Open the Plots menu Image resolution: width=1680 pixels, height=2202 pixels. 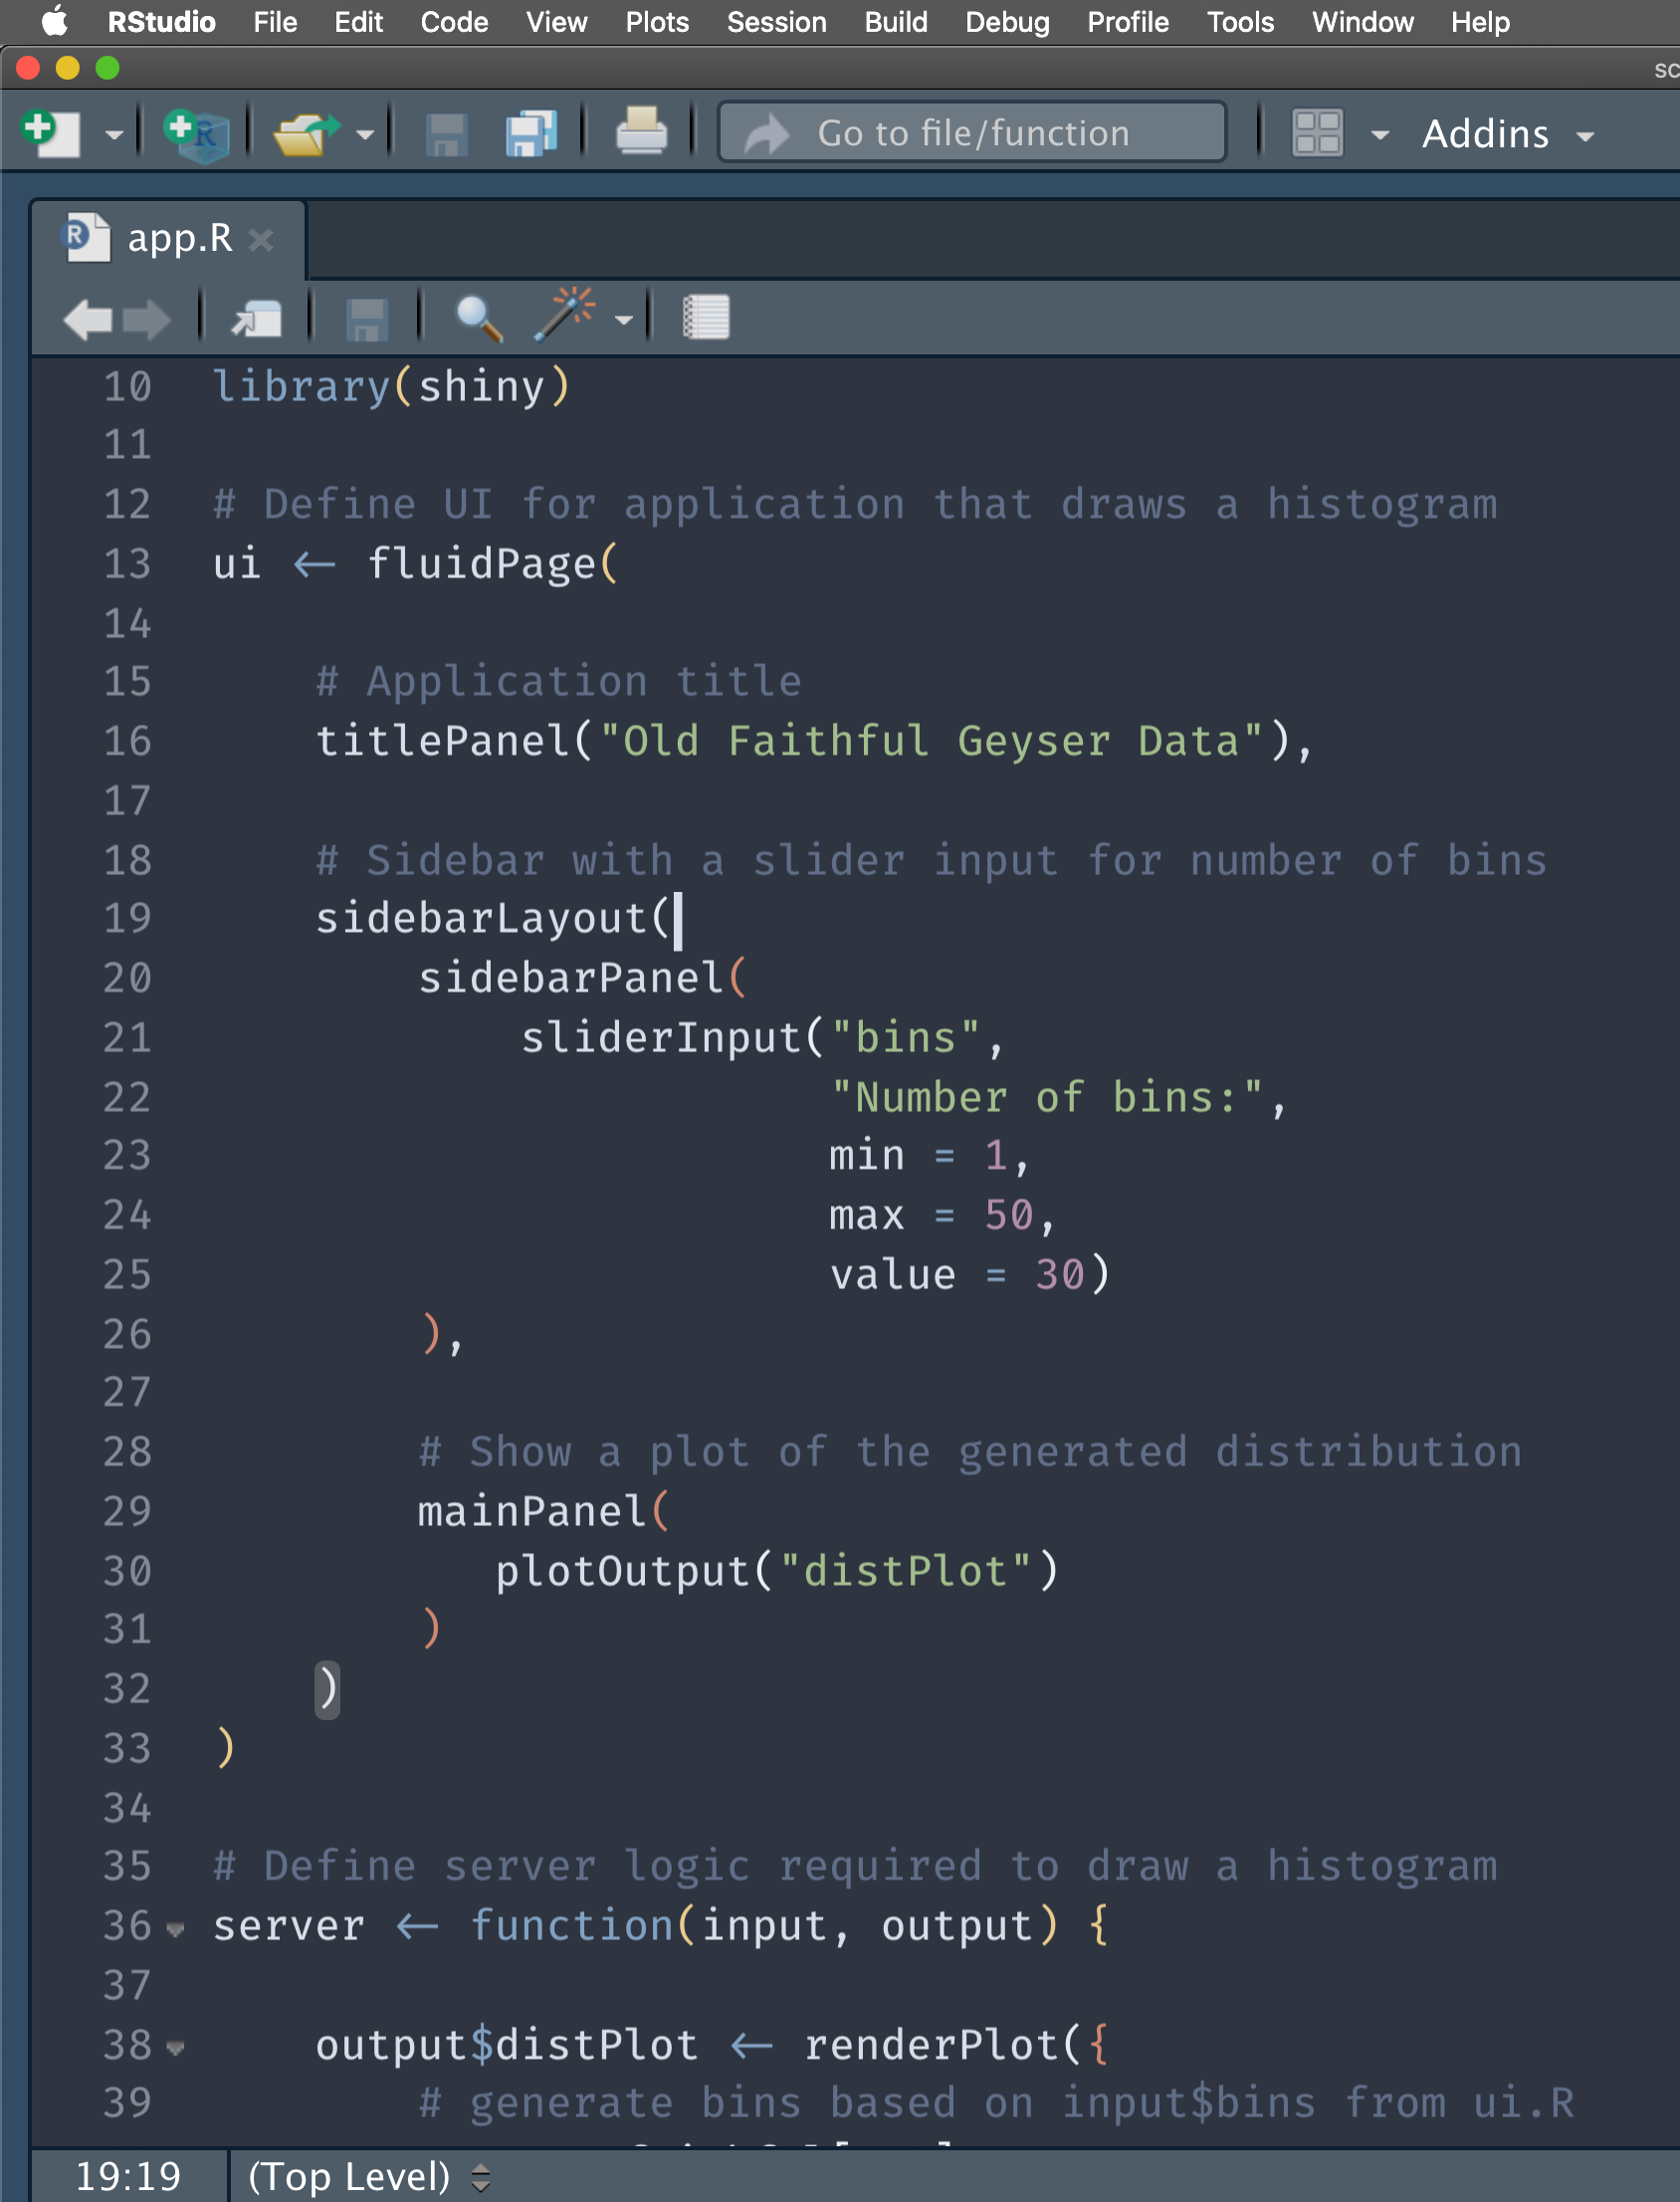click(657, 21)
